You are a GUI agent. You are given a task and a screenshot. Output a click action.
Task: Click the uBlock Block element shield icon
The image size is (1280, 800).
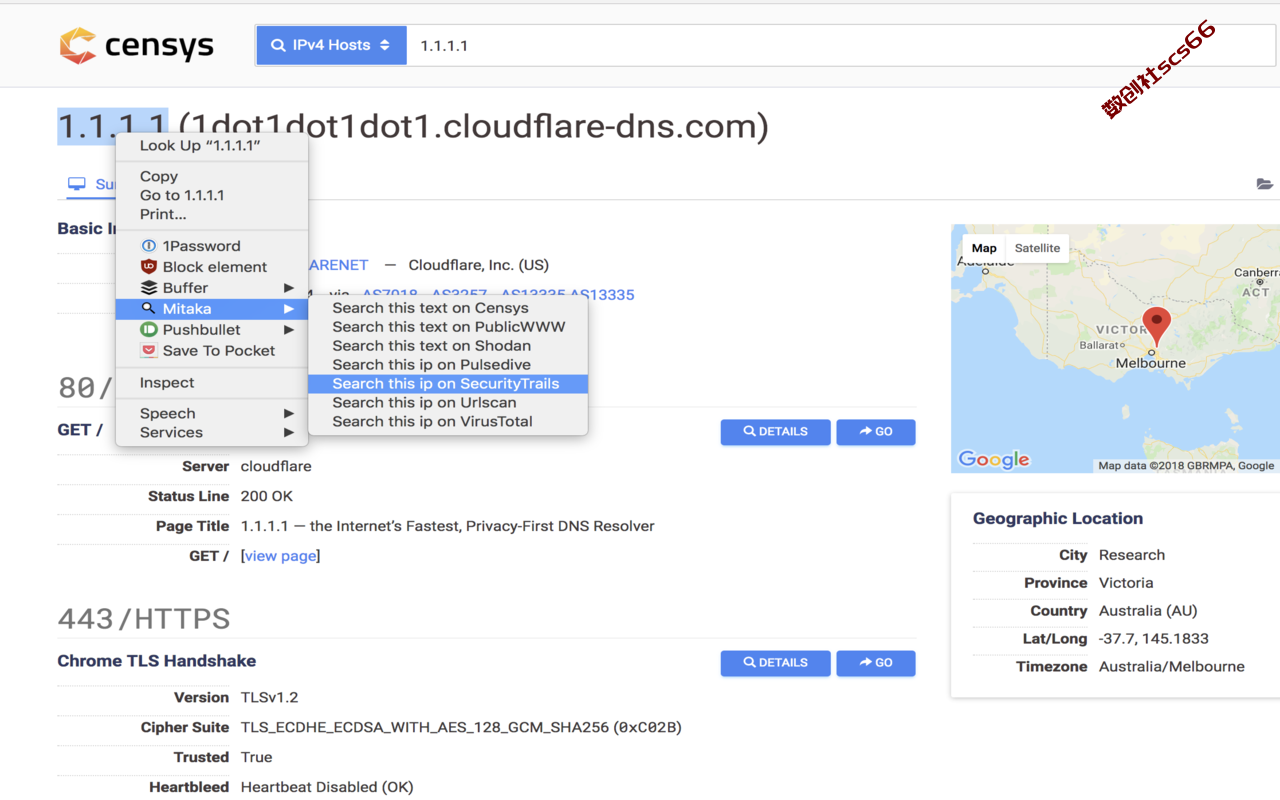(x=149, y=267)
